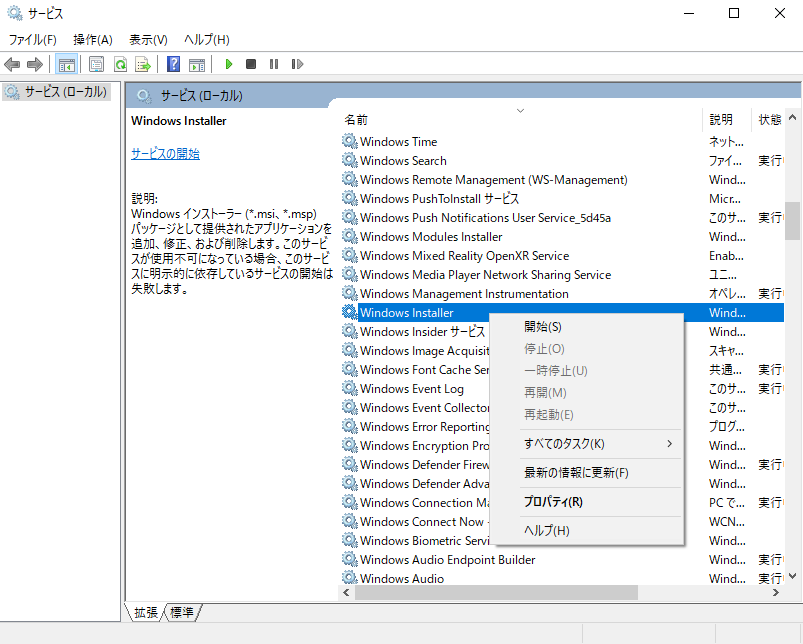803x644 pixels.
Task: Click the export list toolbar icon
Action: (143, 65)
